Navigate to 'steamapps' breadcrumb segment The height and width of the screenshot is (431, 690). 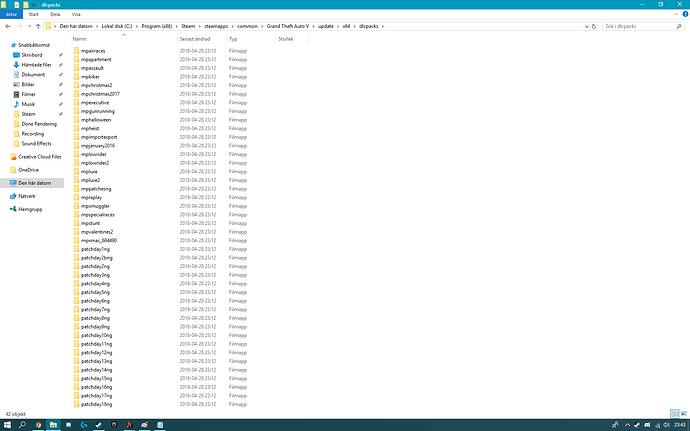pyautogui.click(x=216, y=26)
